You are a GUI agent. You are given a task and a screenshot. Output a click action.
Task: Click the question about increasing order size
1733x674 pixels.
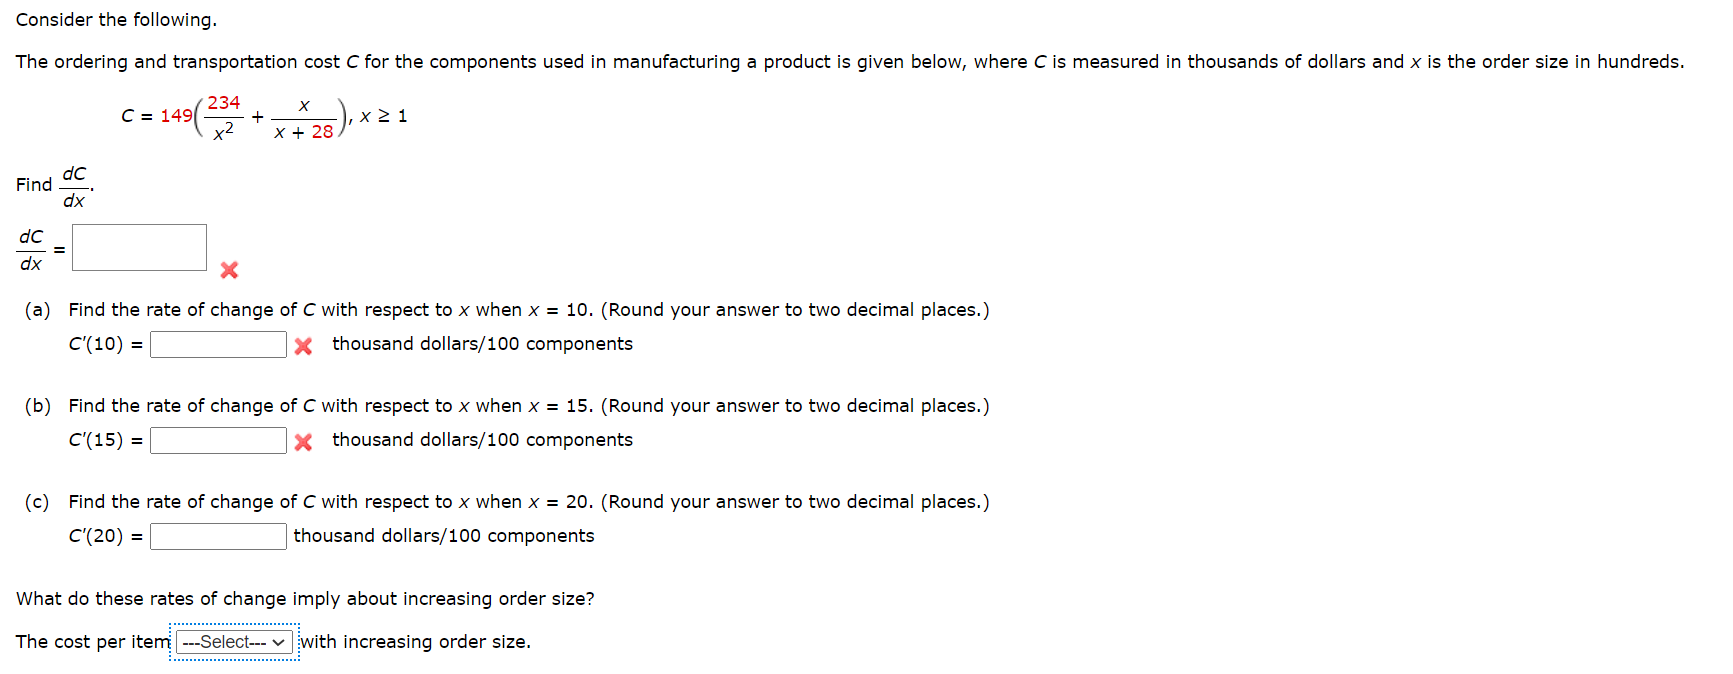pos(305,598)
